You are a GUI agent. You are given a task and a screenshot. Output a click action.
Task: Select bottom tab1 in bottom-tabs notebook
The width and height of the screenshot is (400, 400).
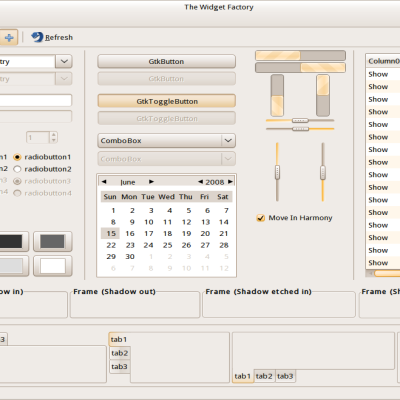243,376
